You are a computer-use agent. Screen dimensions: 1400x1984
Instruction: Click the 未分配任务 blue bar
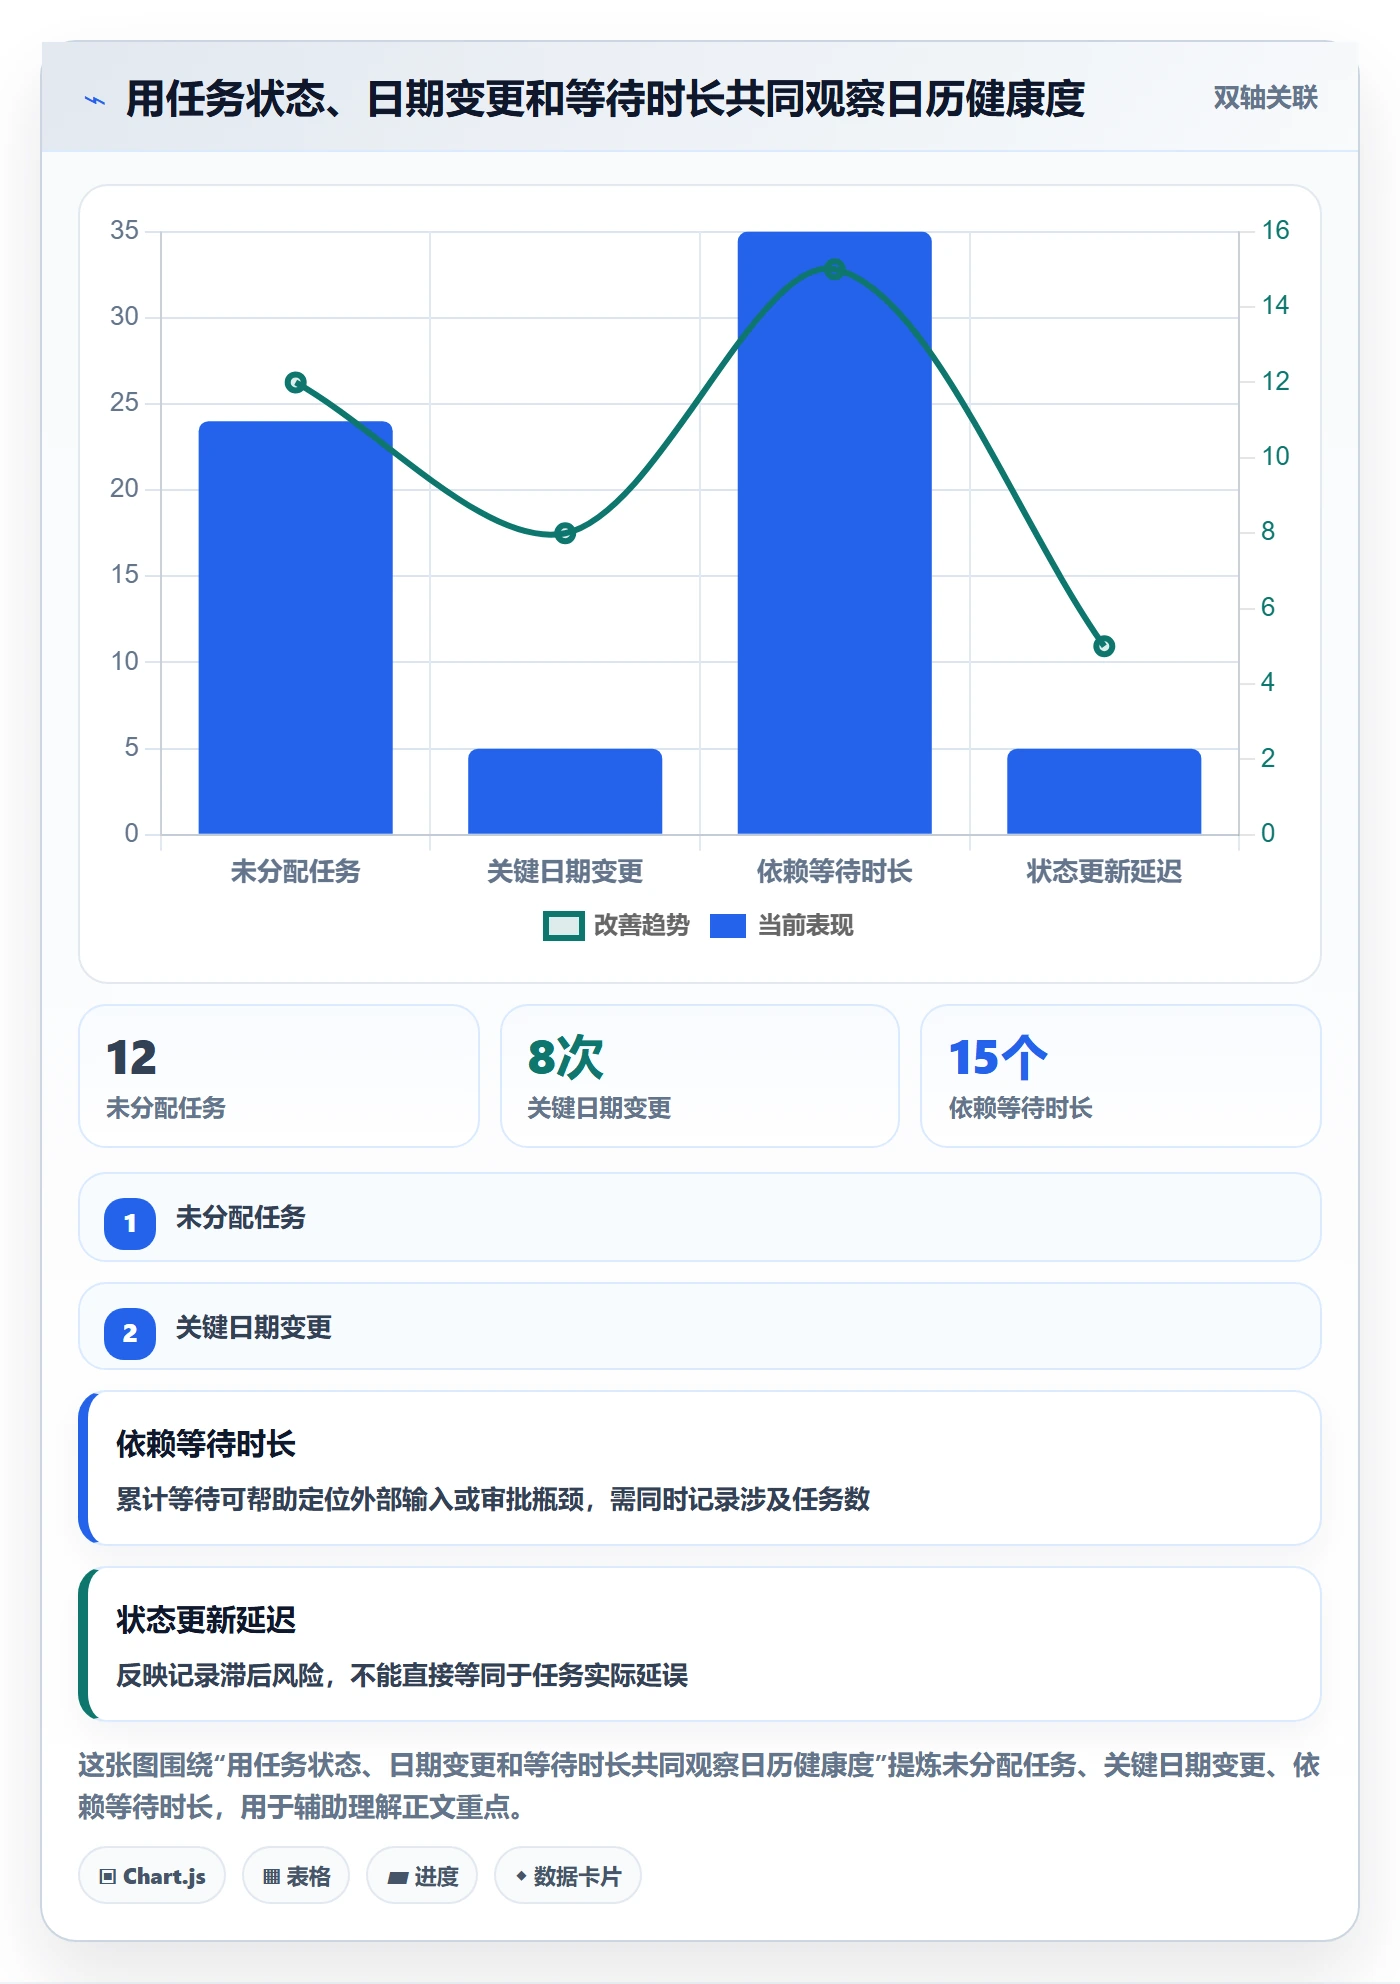[295, 627]
